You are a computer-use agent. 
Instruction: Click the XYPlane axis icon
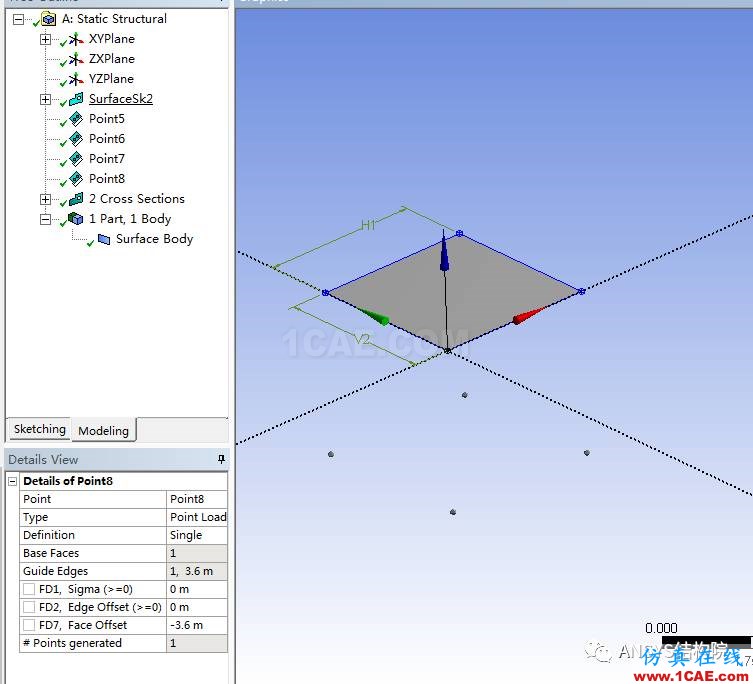coord(75,39)
